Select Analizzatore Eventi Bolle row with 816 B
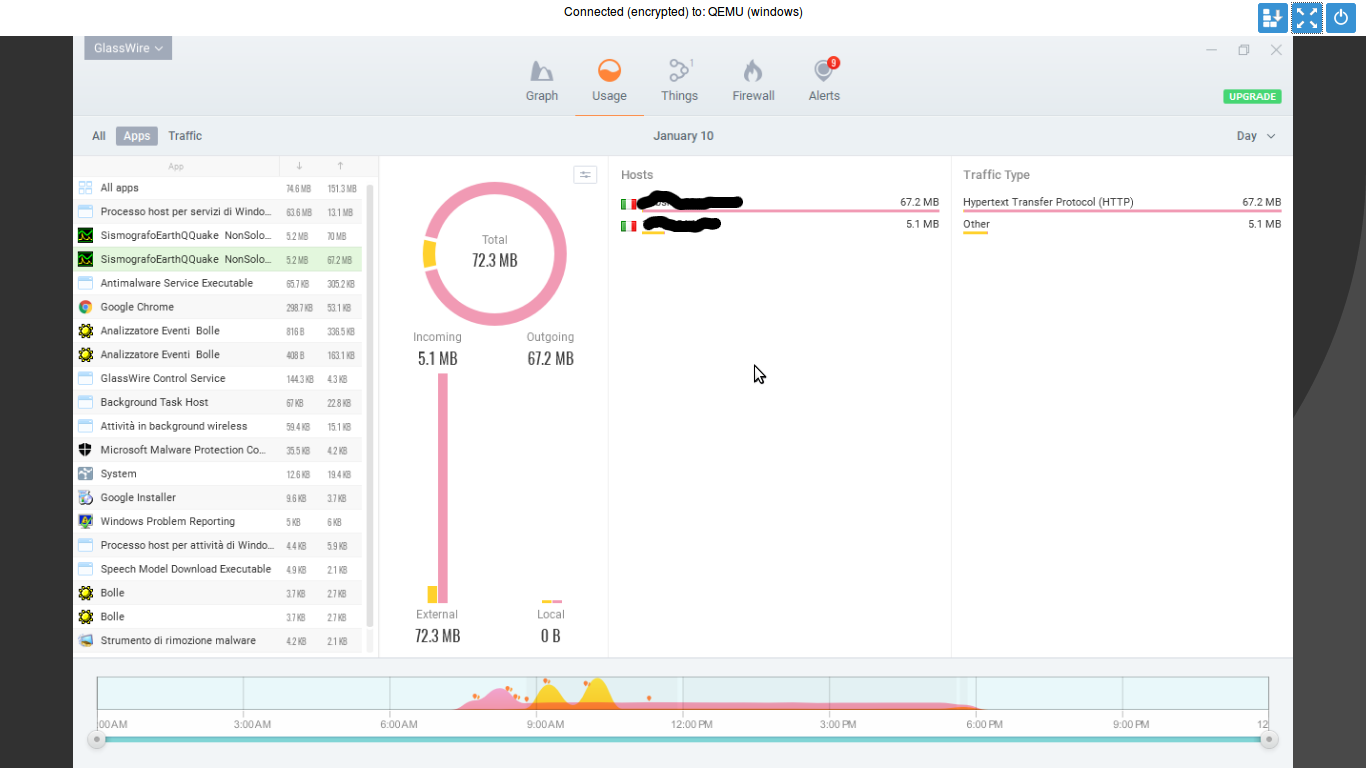 click(x=218, y=331)
